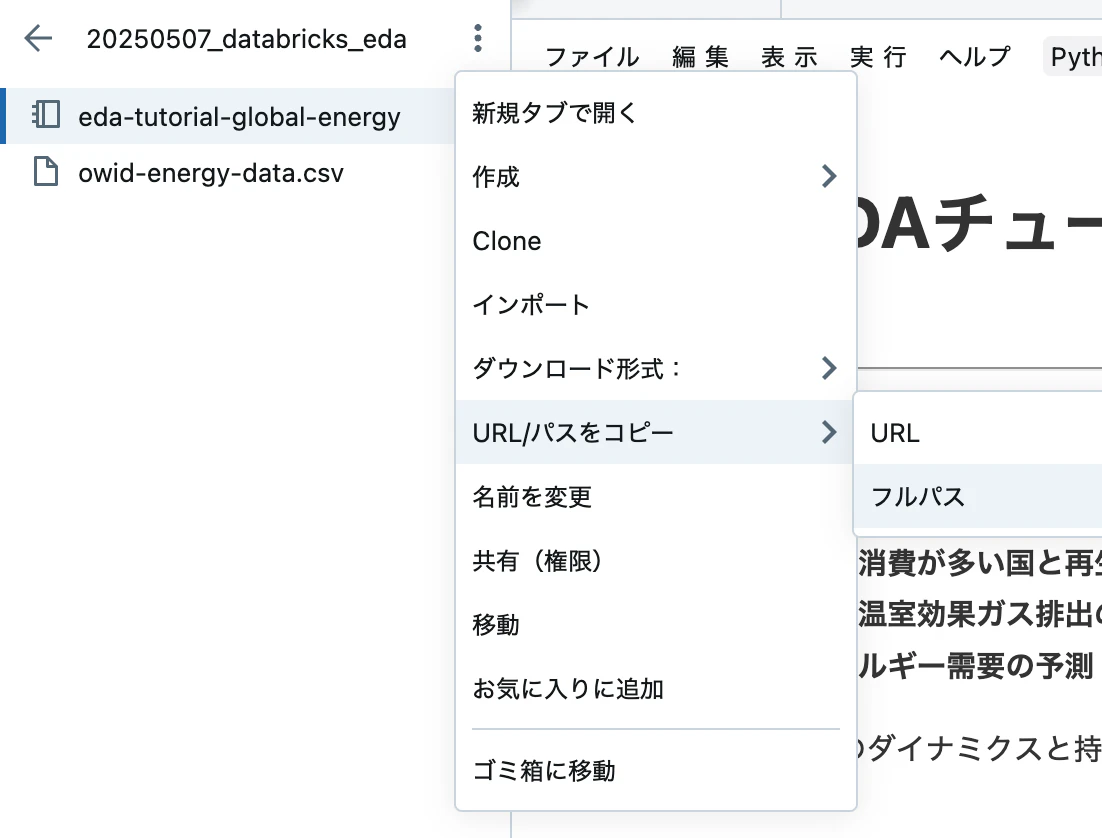Expand the 作成 submenu
The image size is (1102, 838).
point(655,176)
